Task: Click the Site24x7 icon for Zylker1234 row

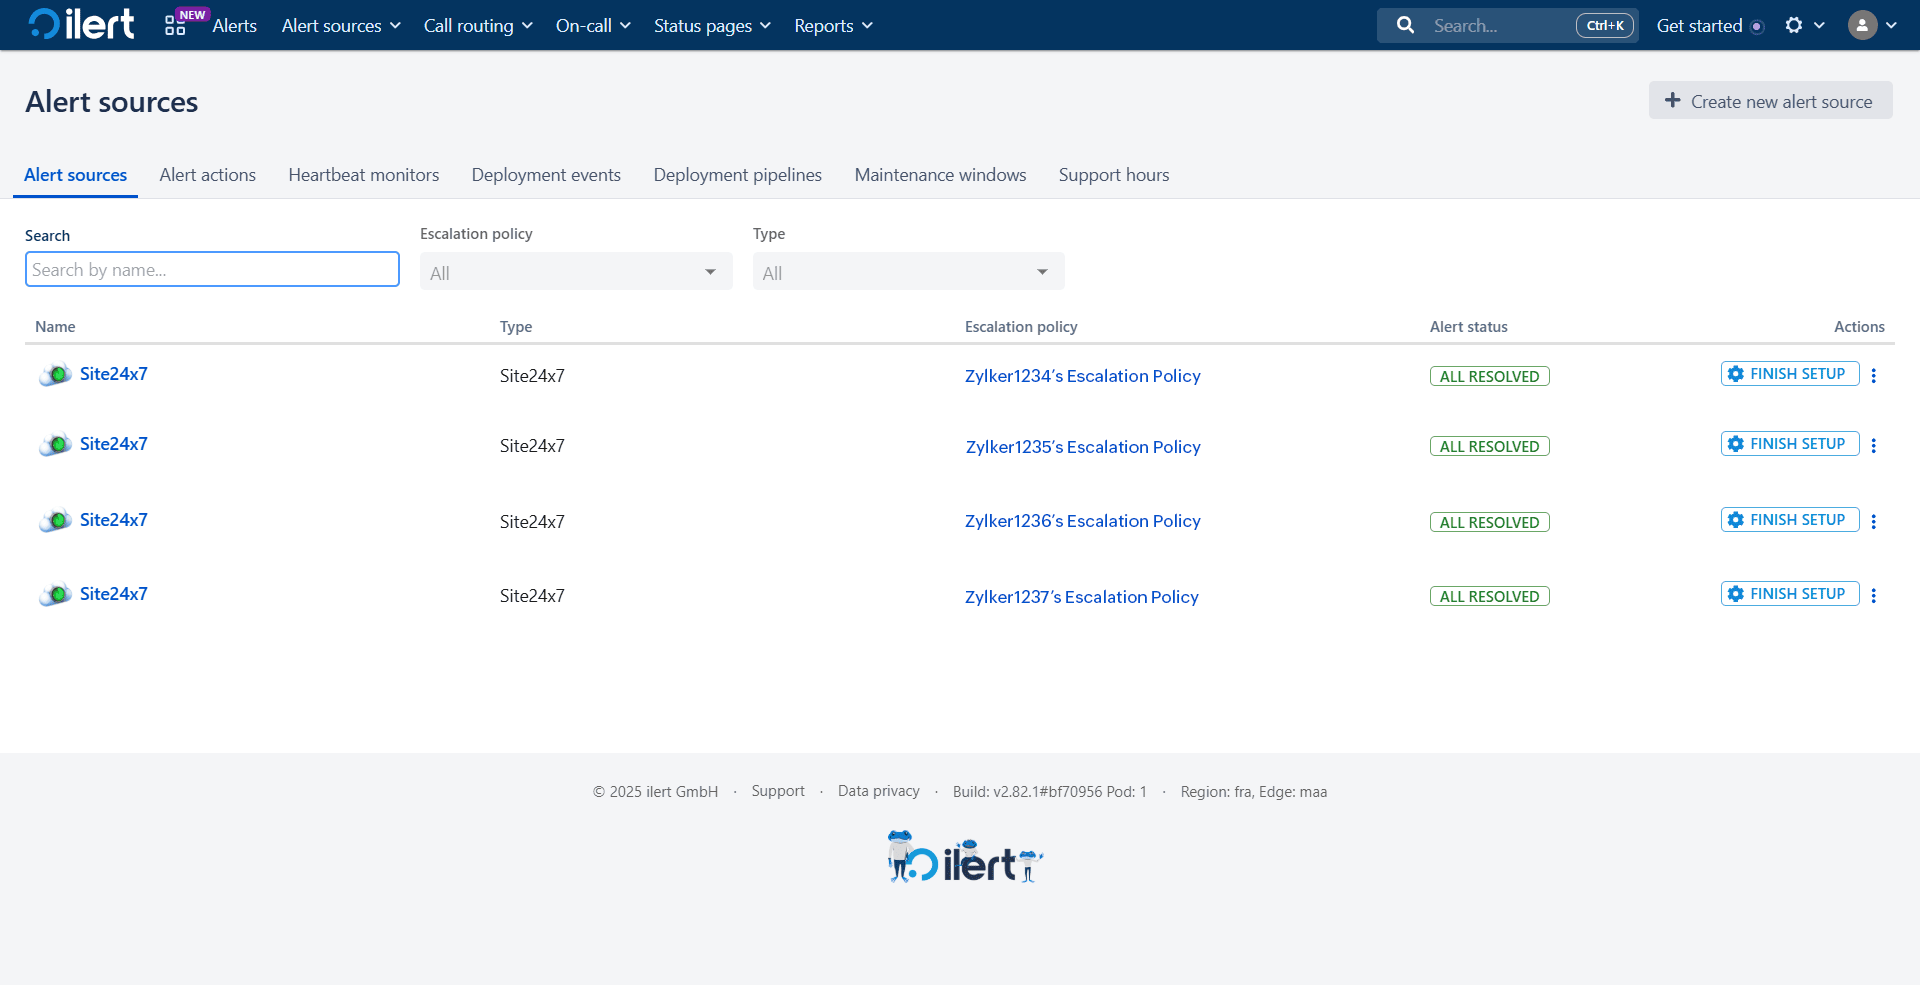Action: pos(55,374)
